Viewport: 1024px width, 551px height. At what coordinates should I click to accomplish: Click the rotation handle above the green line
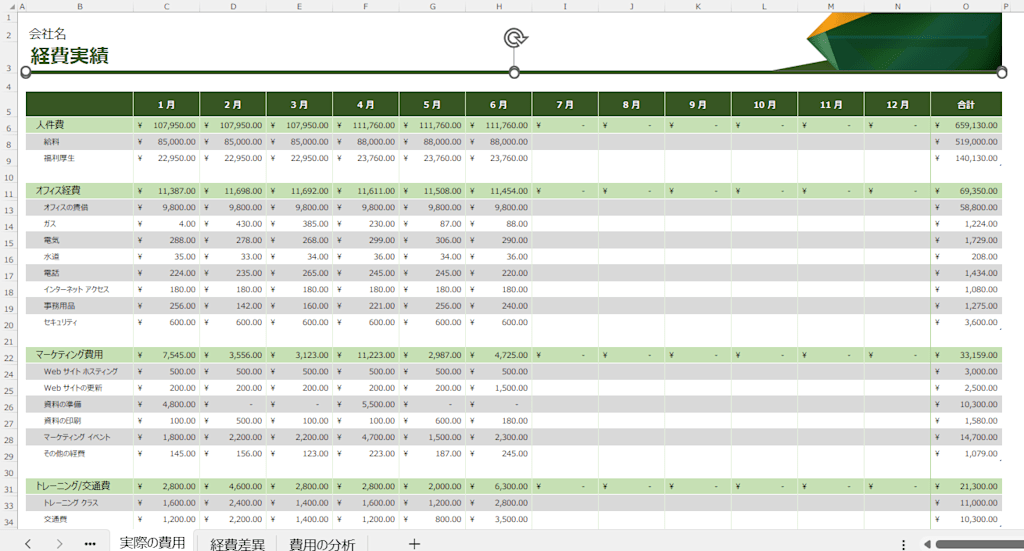point(515,38)
